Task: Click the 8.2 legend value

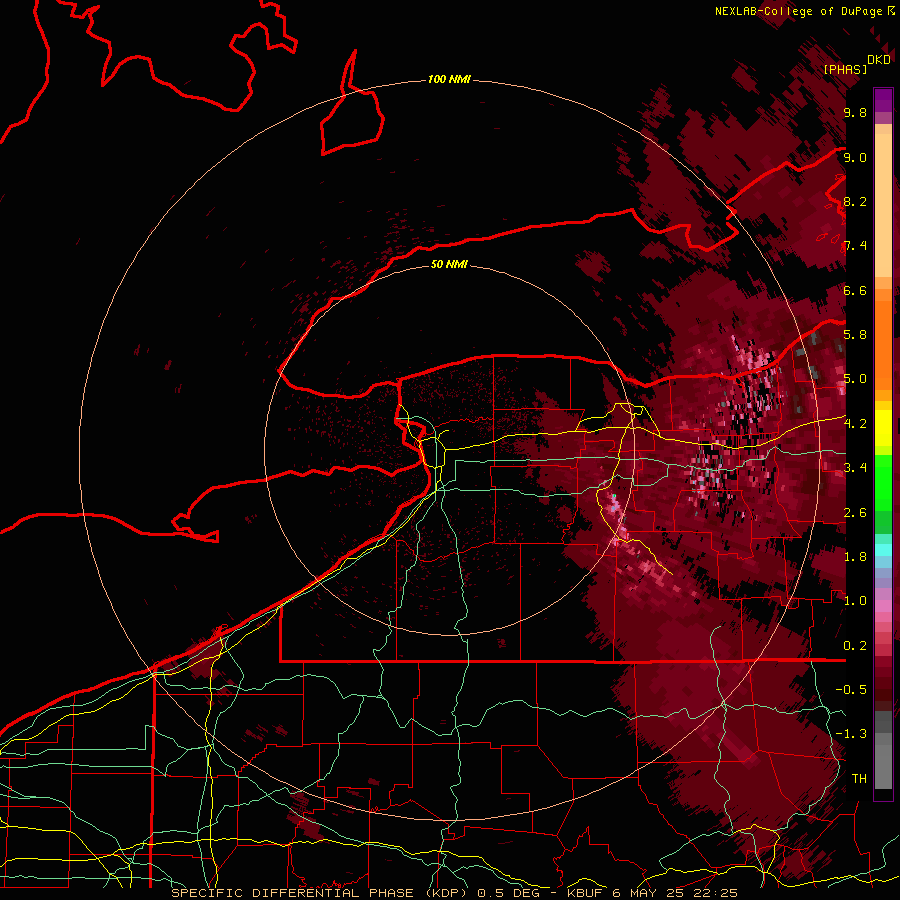Action: (x=855, y=201)
